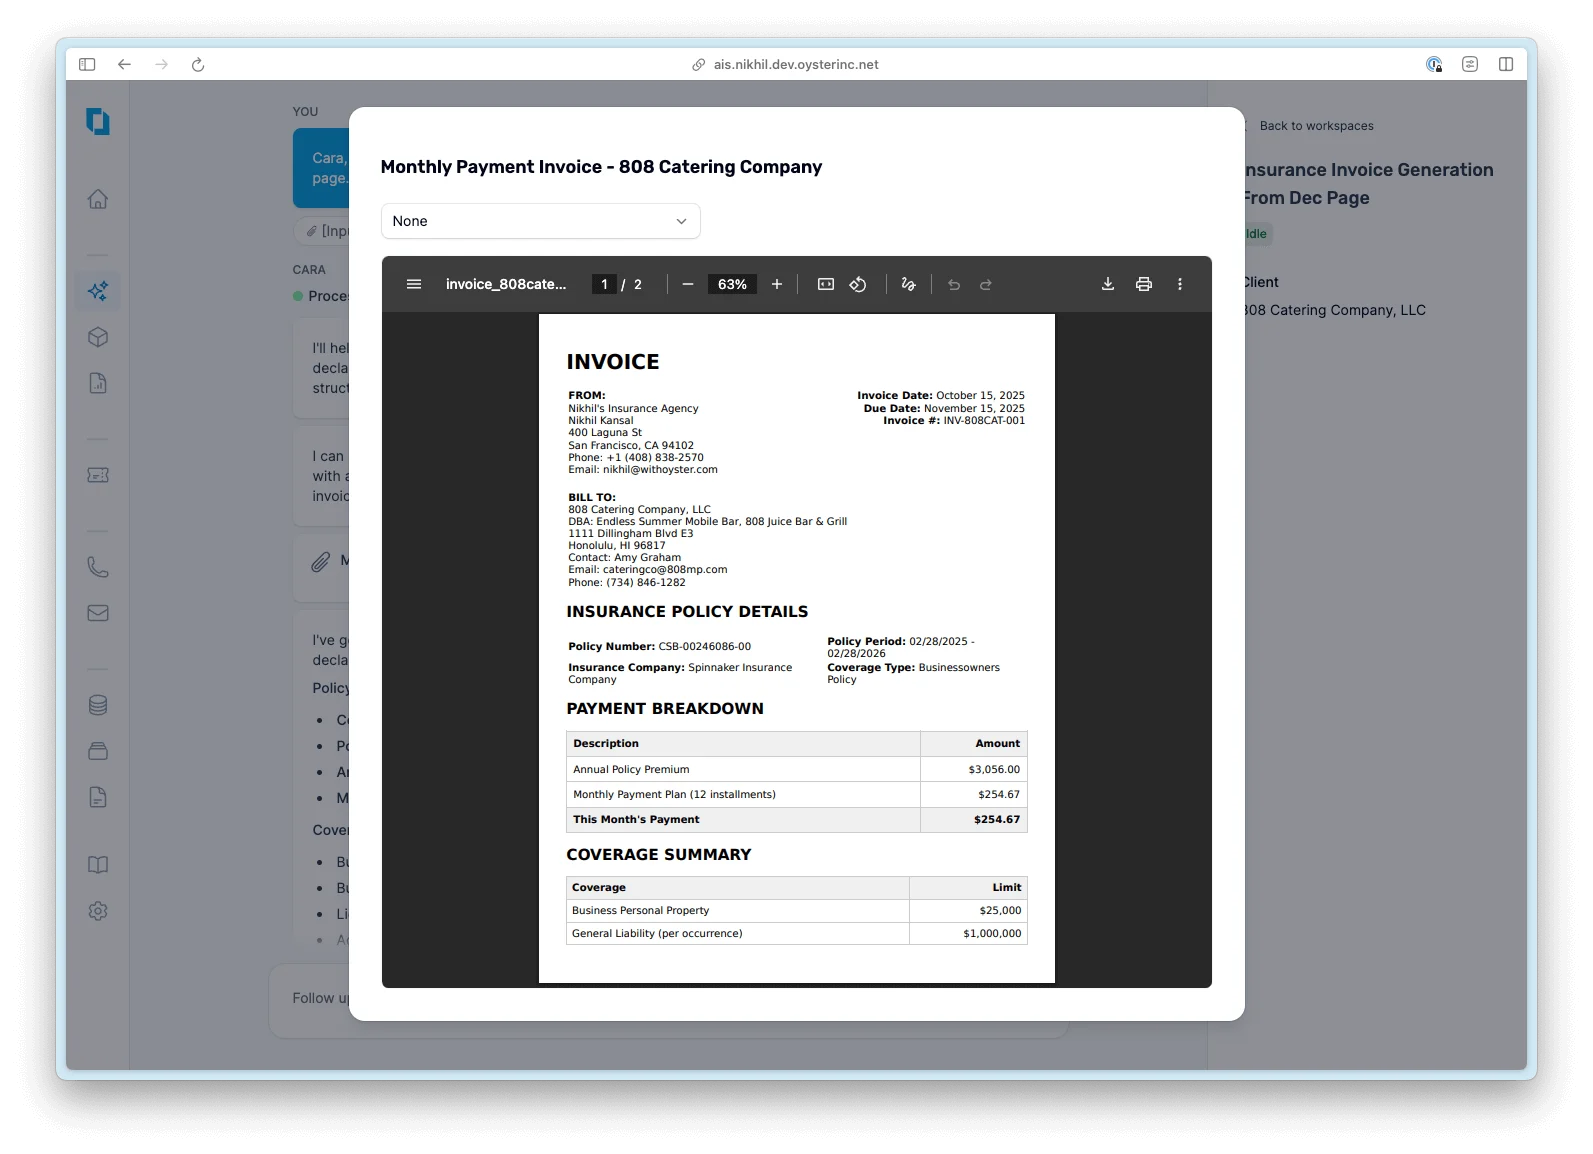Click the 63% zoom level field
Screen dimensions: 1593x1154
732,285
